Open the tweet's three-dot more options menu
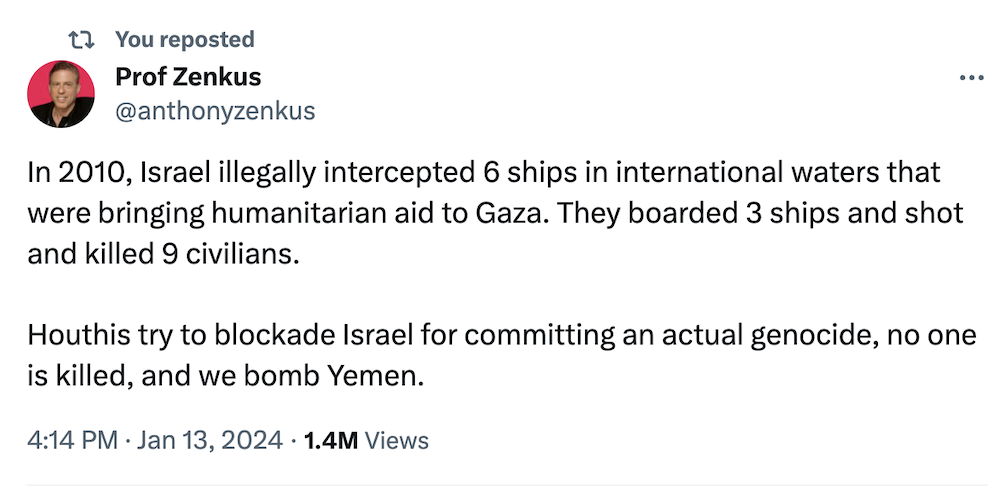 971,78
